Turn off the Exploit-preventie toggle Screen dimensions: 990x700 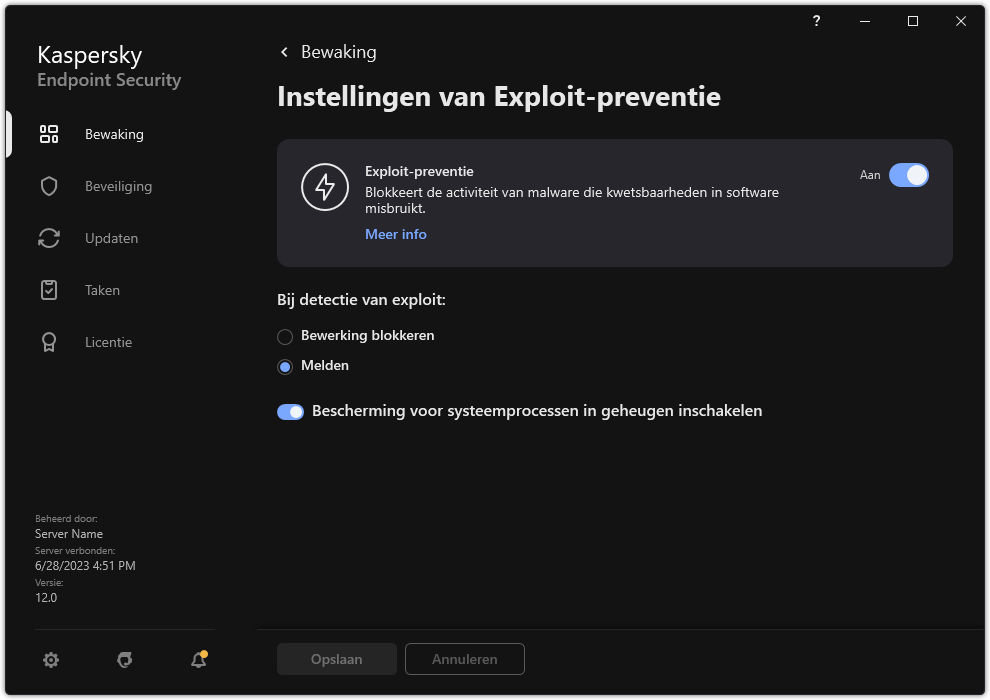coord(909,175)
